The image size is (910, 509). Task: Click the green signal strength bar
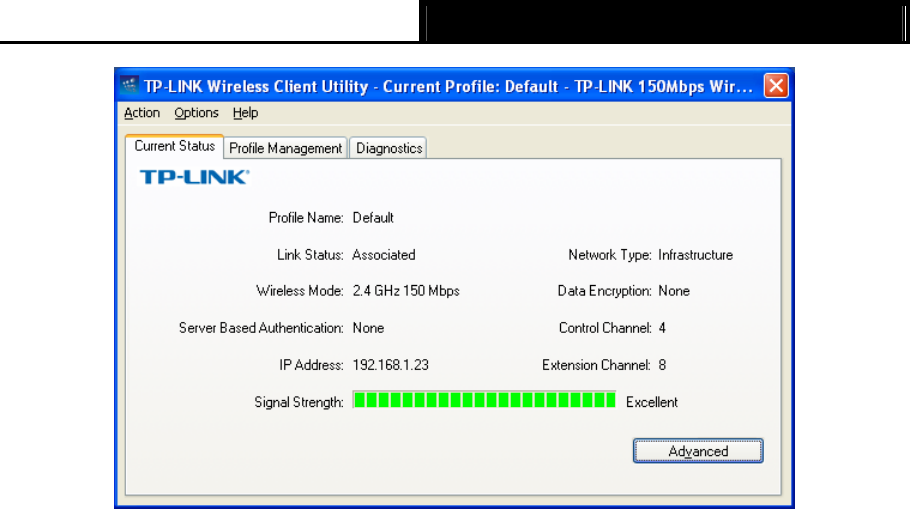[x=484, y=400]
